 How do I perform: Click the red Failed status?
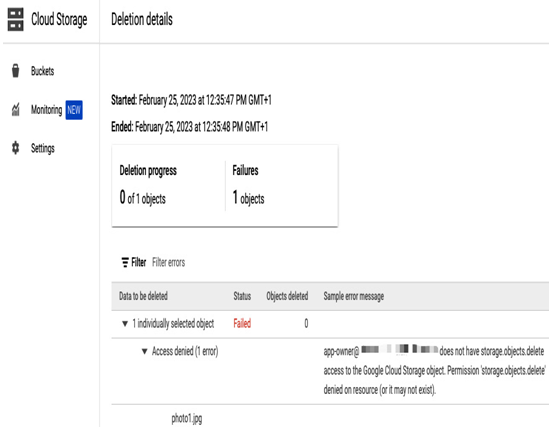click(242, 323)
